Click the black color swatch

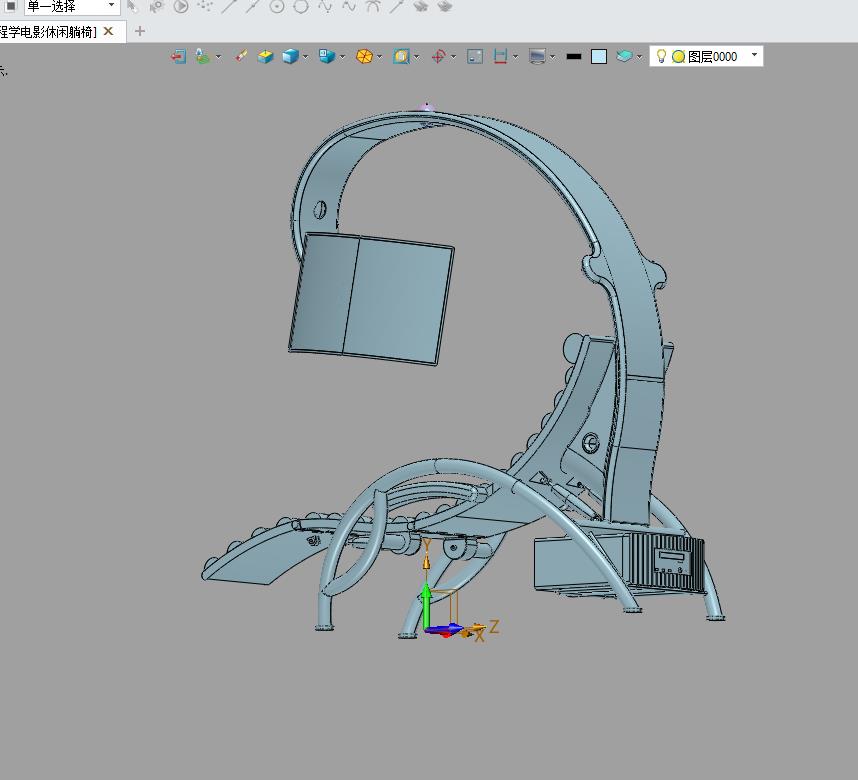[573, 57]
